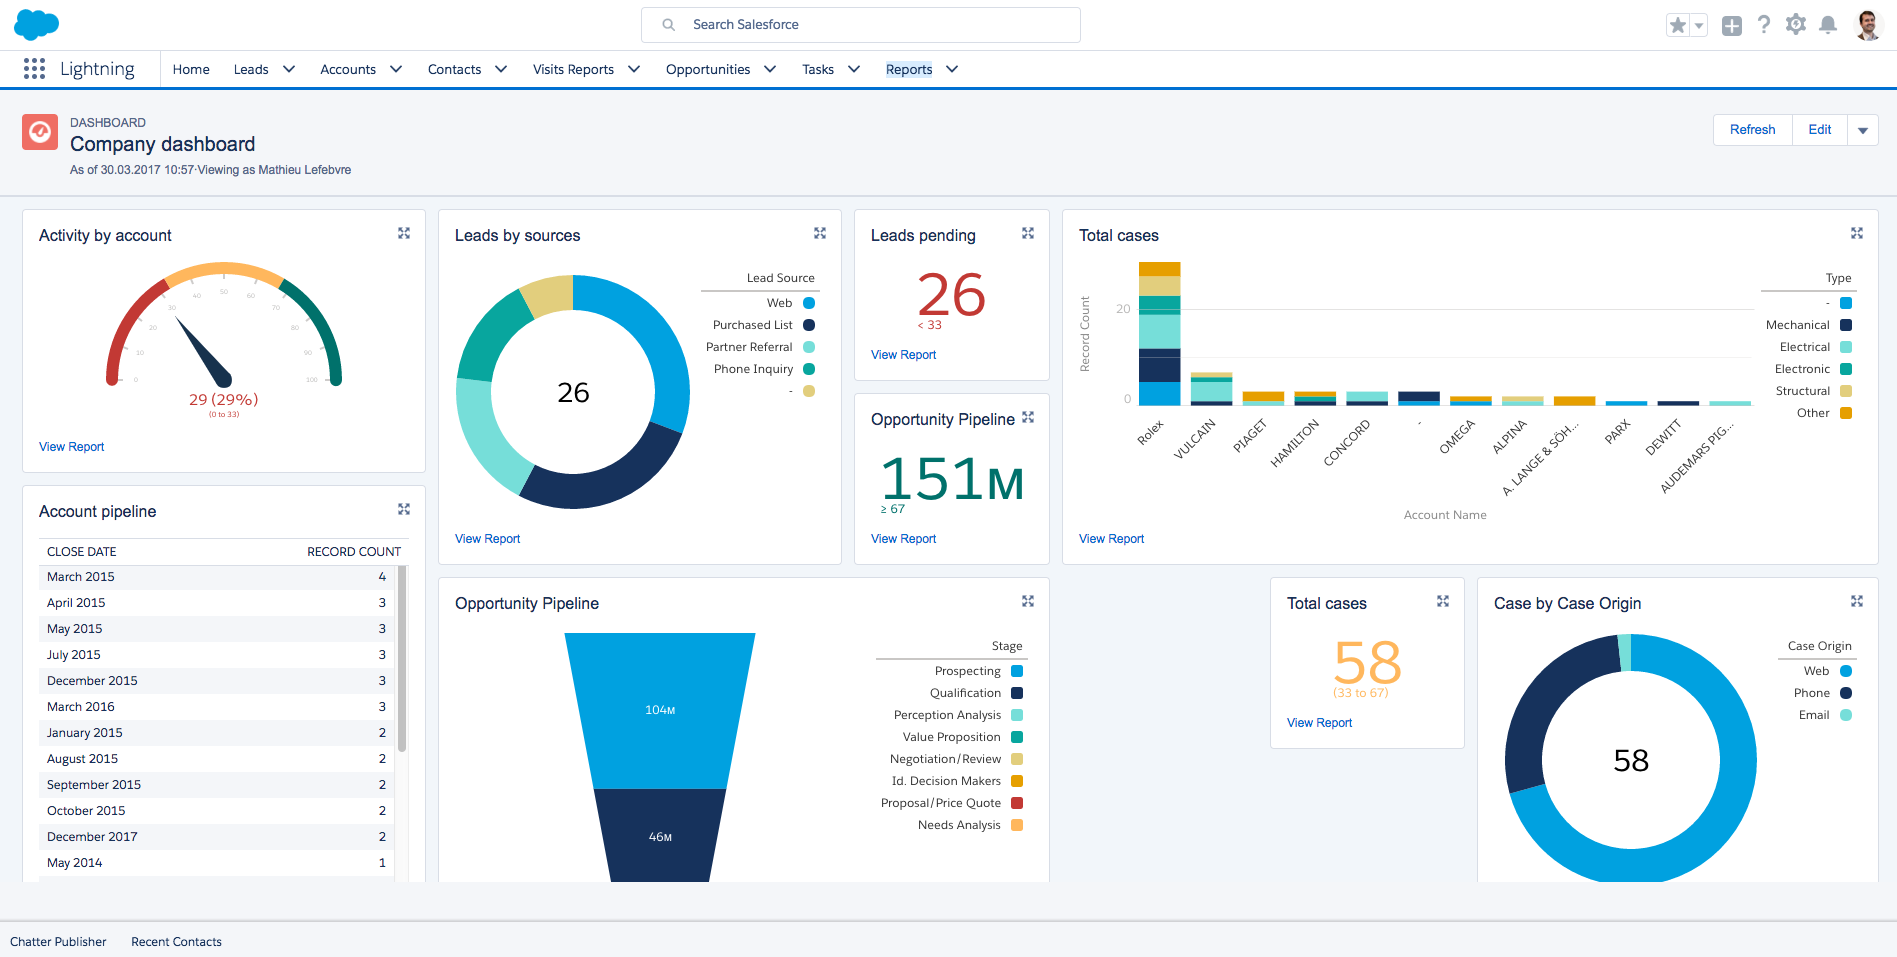
Task: Click the Favorites star icon
Action: click(x=1677, y=25)
